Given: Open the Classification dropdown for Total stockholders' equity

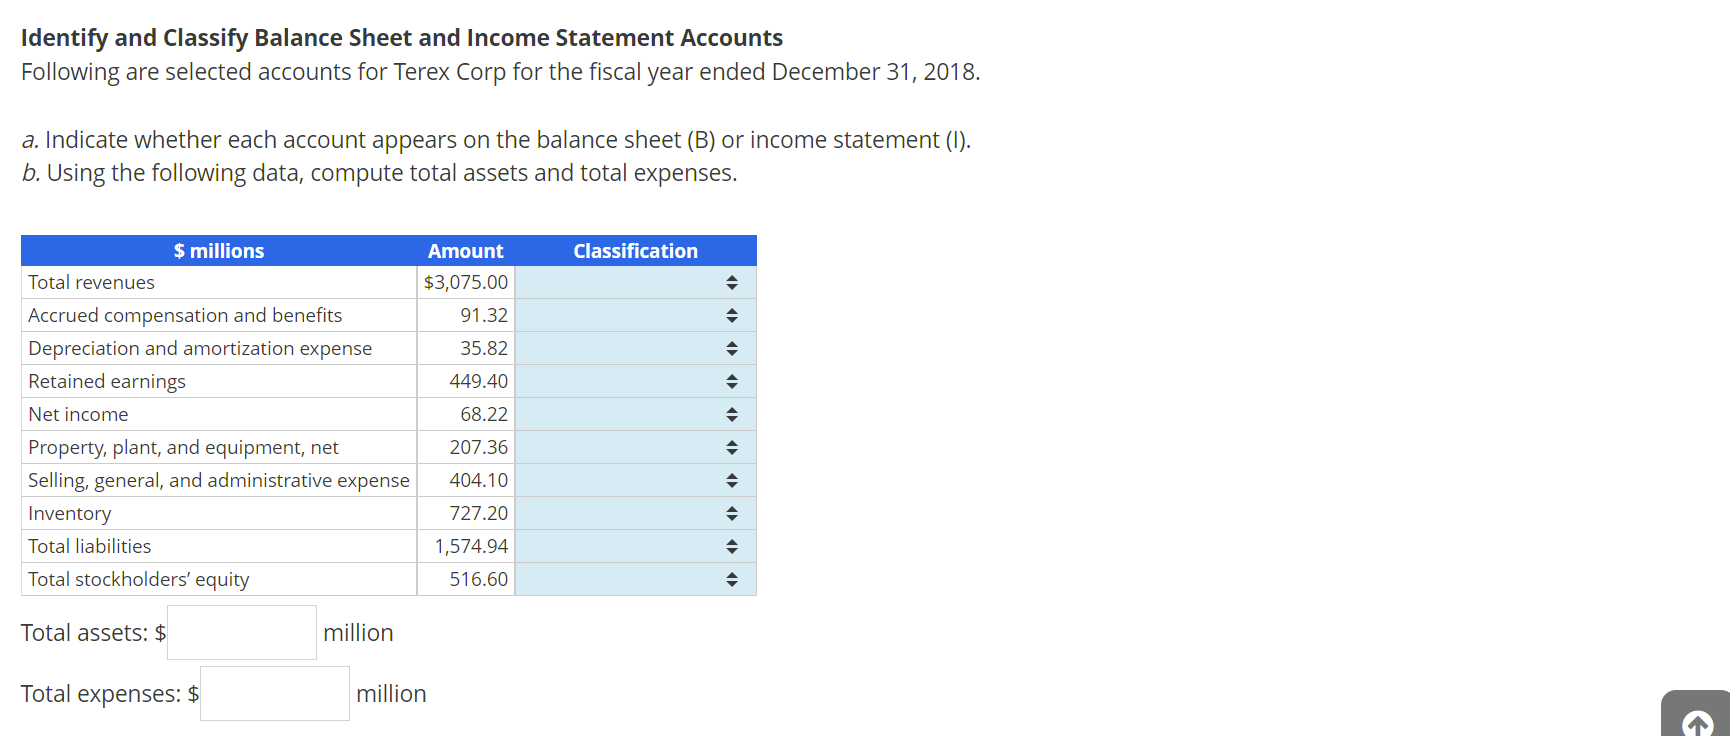Looking at the screenshot, I should click(731, 579).
